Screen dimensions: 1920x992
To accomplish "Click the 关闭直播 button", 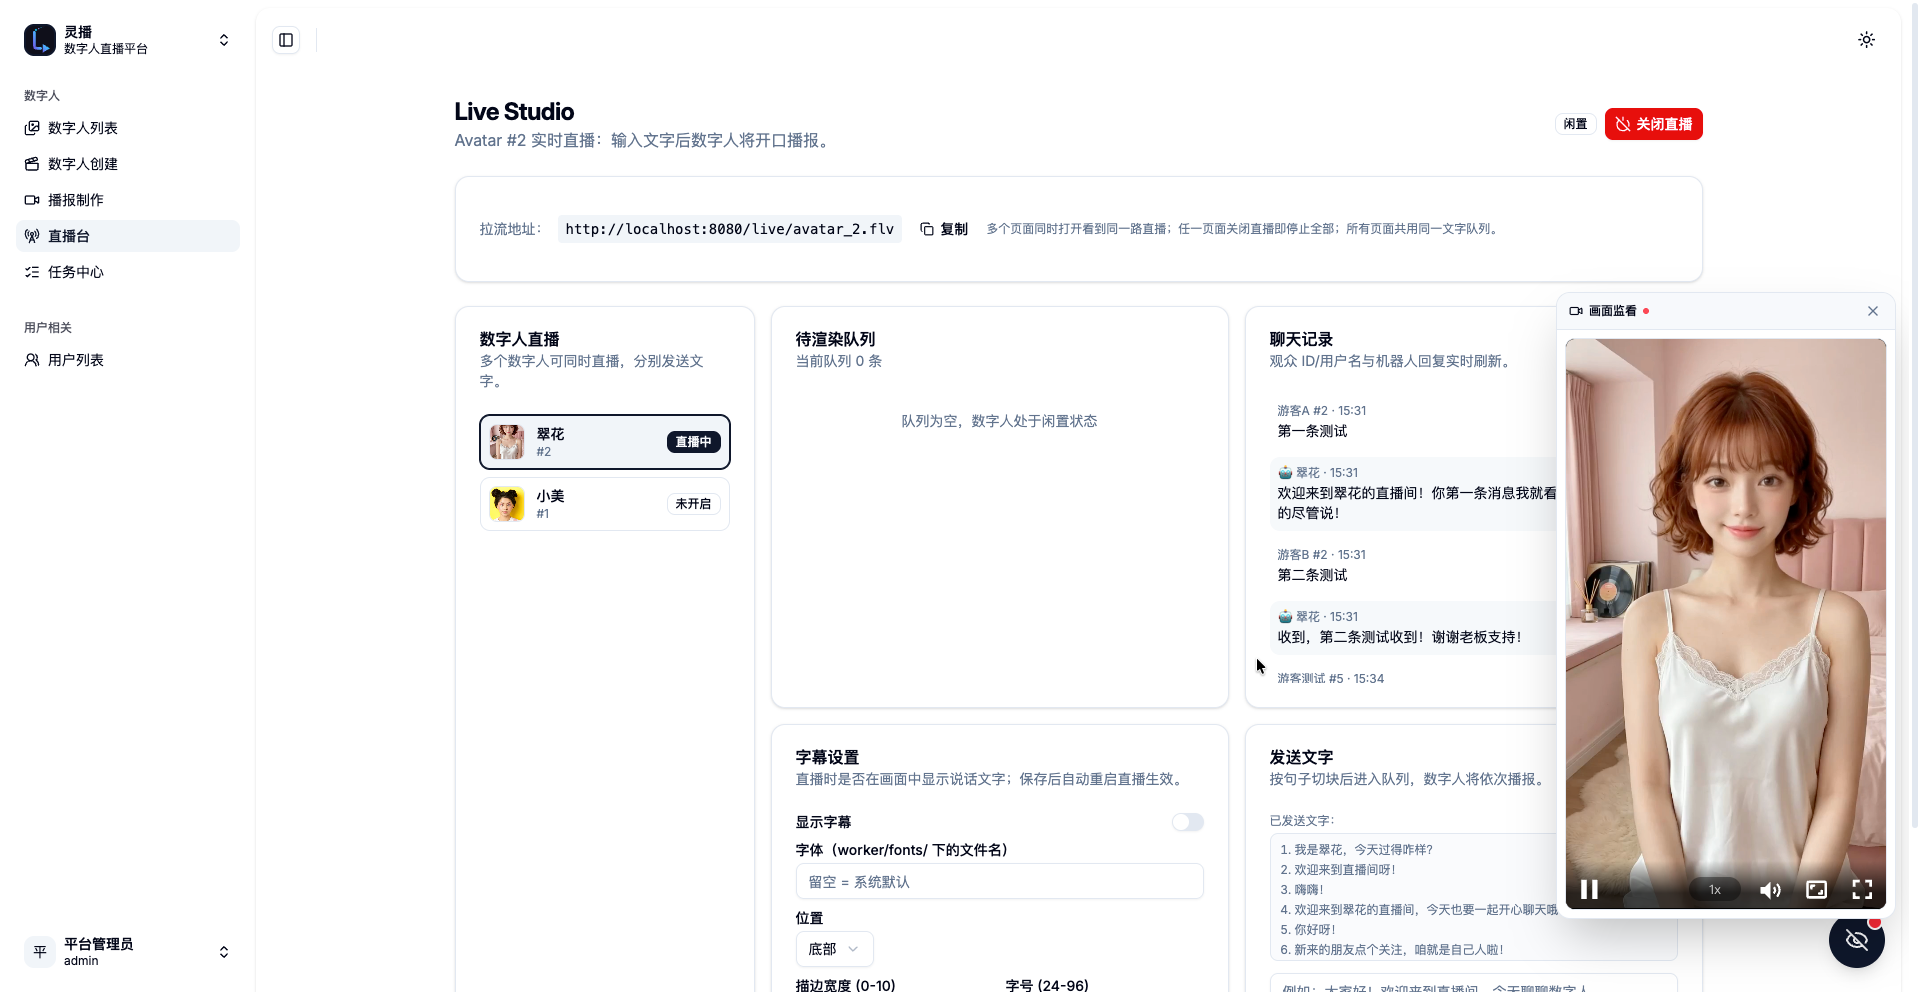I will (x=1653, y=124).
